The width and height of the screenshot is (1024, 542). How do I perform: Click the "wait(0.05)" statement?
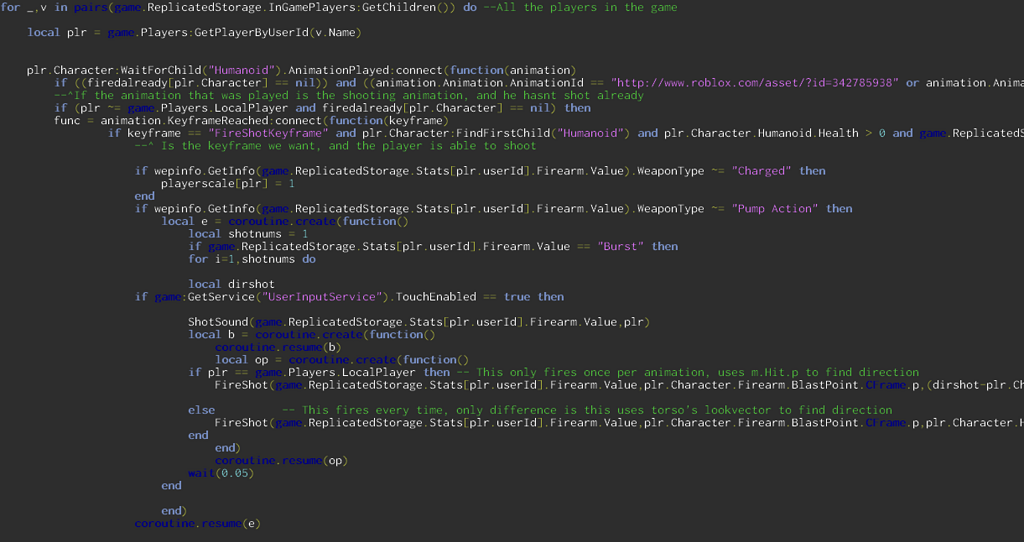point(221,473)
